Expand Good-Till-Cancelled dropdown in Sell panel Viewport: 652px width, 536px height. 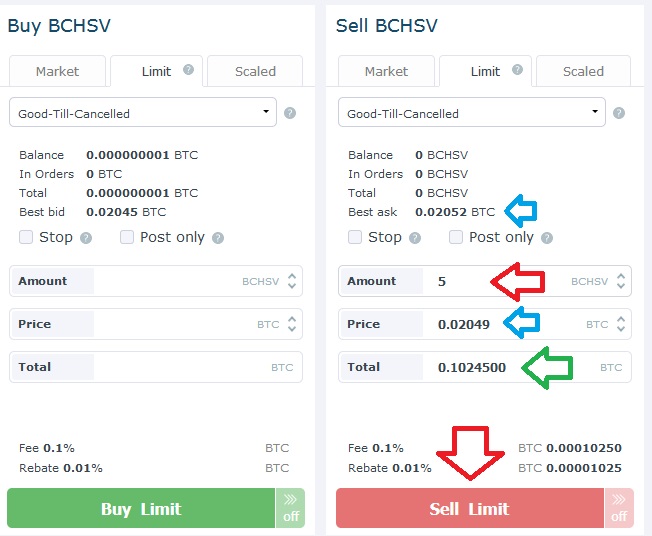[472, 112]
